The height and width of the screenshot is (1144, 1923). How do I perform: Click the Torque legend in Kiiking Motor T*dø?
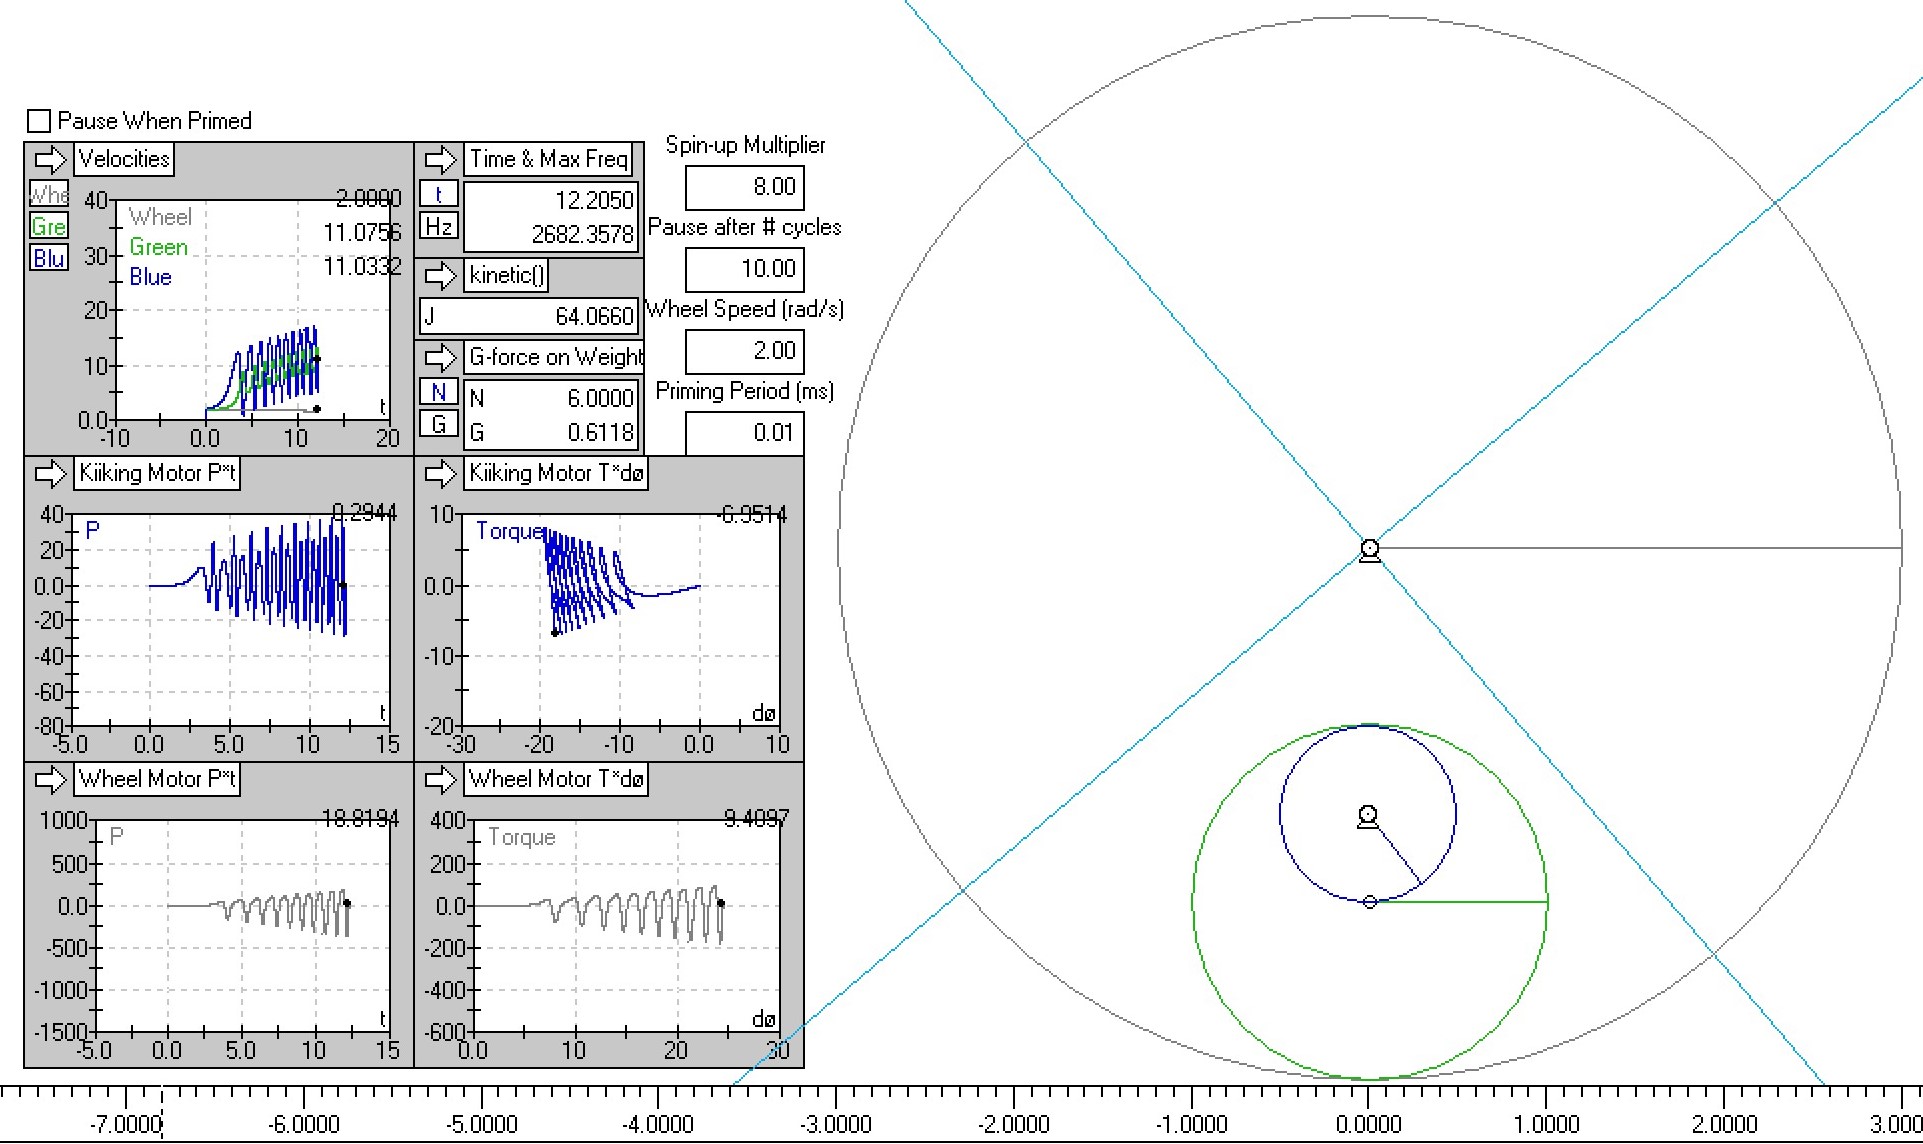(510, 531)
